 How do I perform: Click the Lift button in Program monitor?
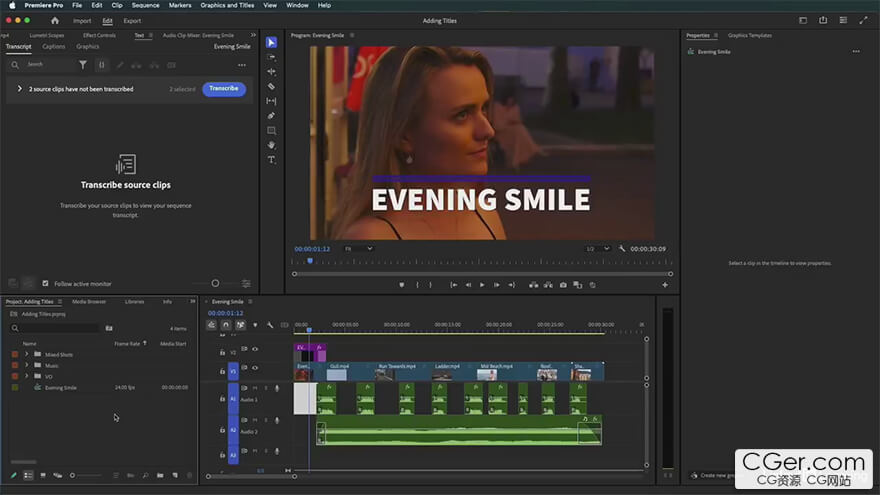(x=533, y=285)
